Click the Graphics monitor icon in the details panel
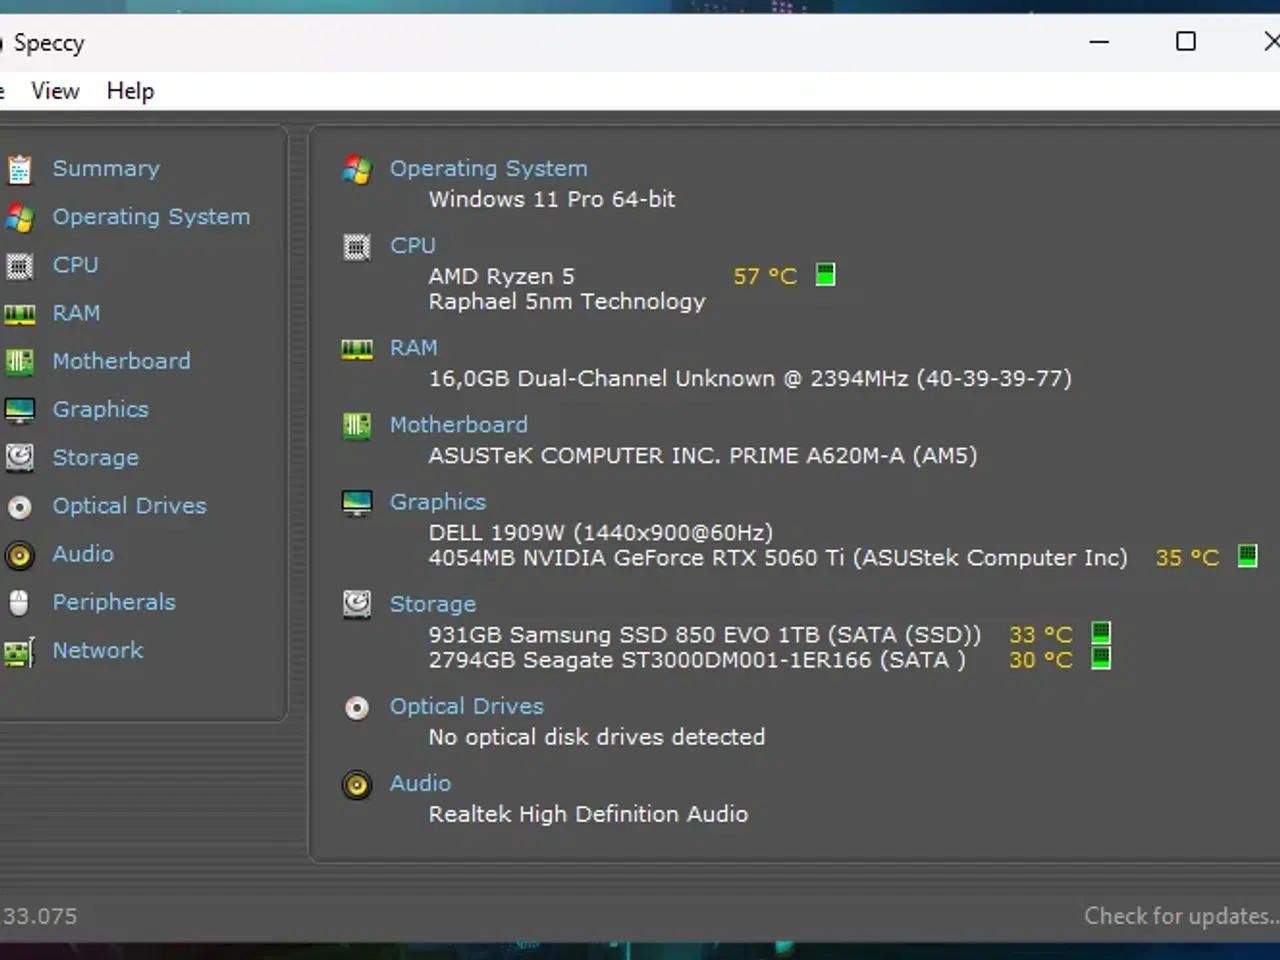 point(357,503)
